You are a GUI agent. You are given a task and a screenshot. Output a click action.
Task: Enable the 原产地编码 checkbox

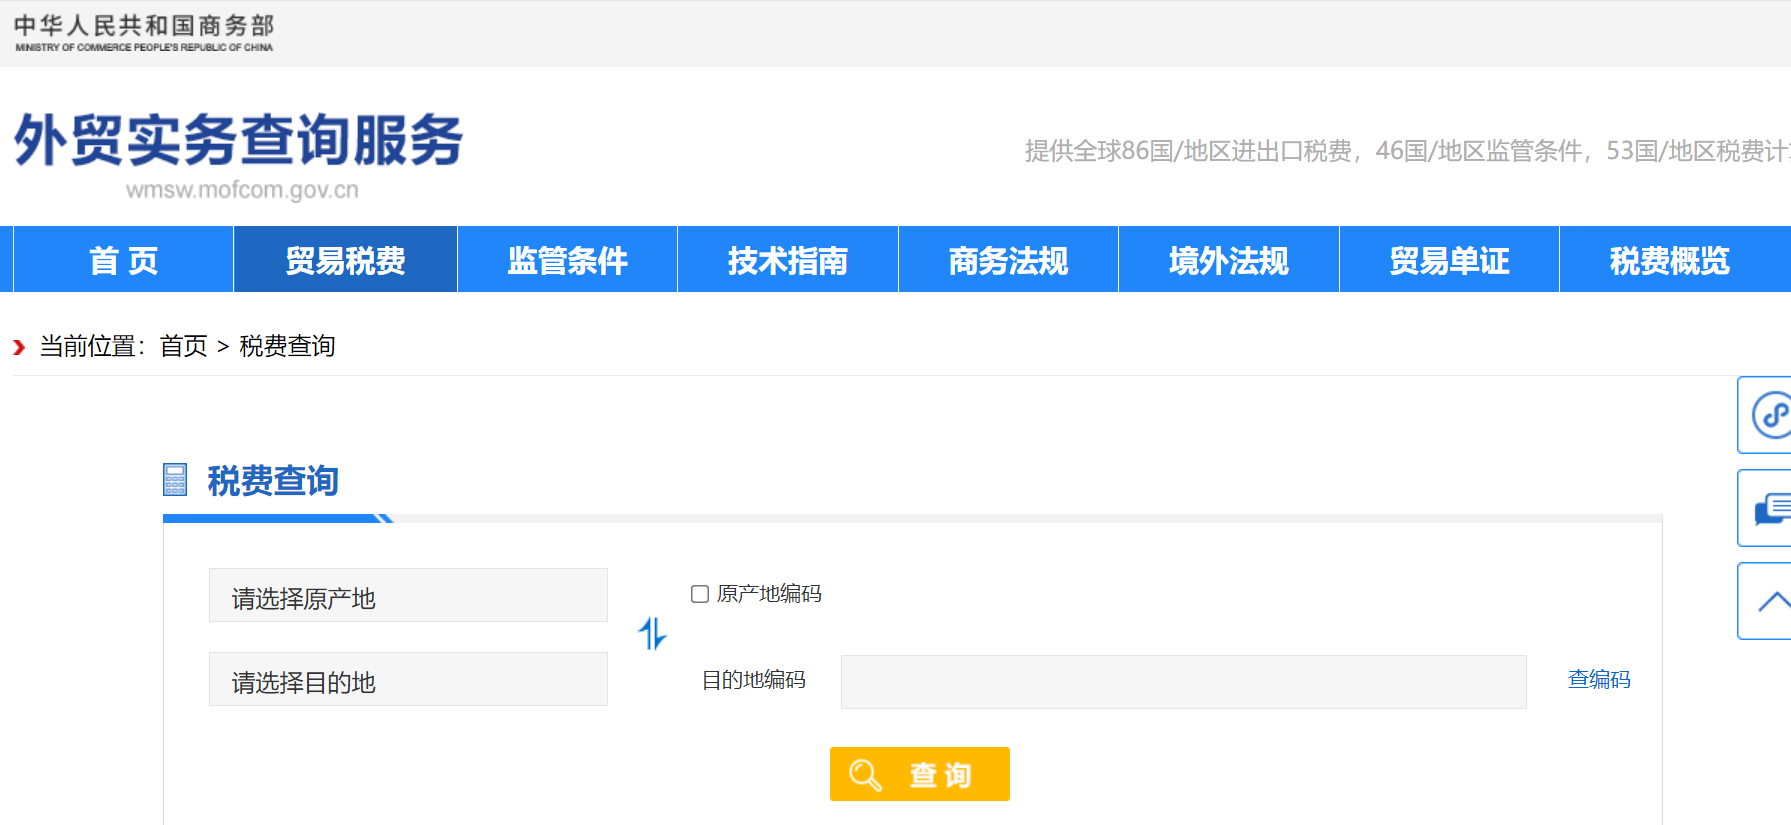(700, 594)
